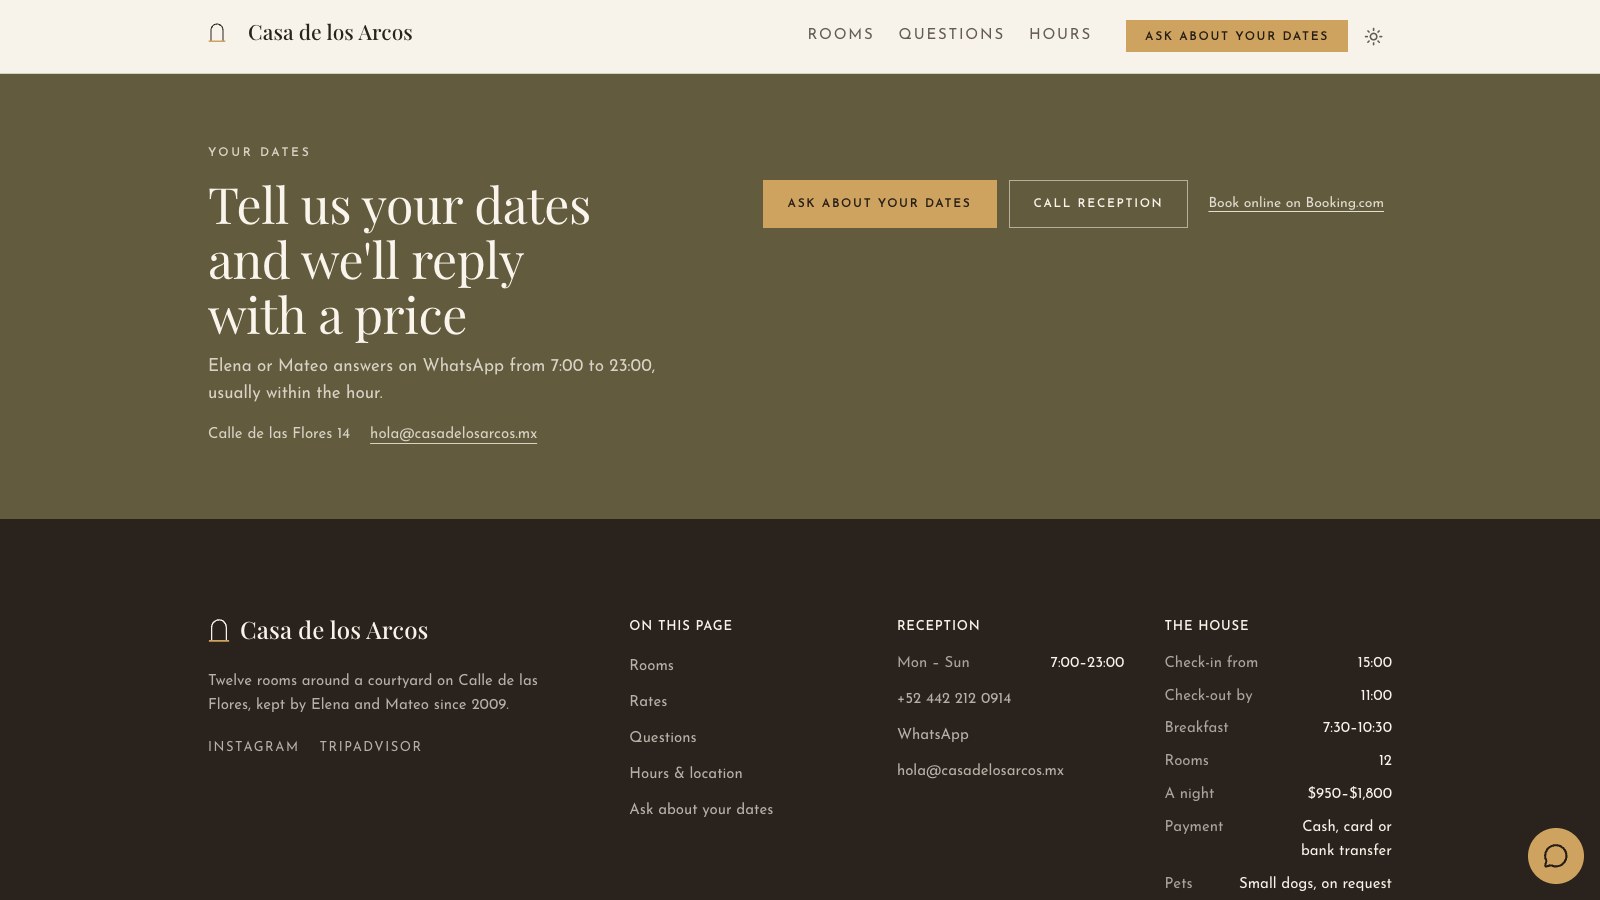Go to Questions in the top navigation
This screenshot has width=1600, height=900.
[x=951, y=34]
